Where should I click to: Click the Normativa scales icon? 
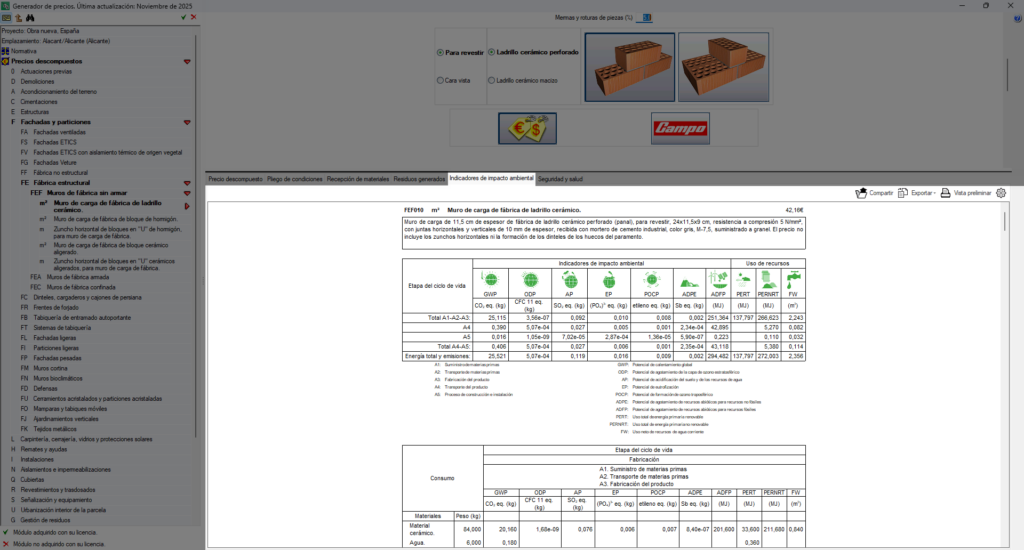pos(5,51)
